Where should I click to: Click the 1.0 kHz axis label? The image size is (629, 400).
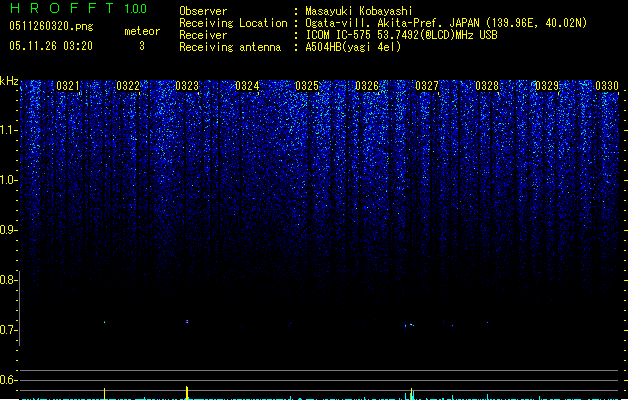[x=9, y=180]
